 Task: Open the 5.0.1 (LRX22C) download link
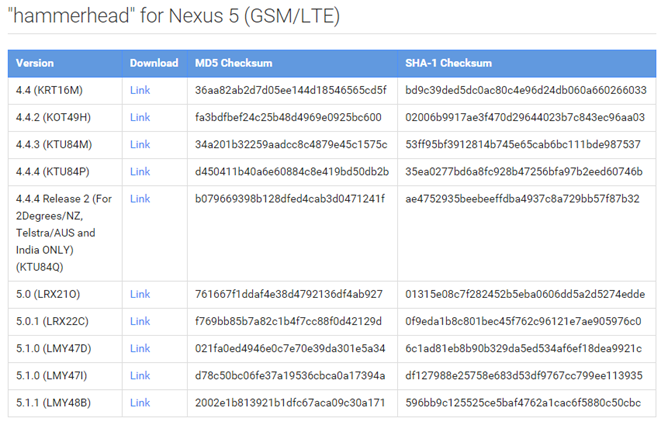pos(140,321)
